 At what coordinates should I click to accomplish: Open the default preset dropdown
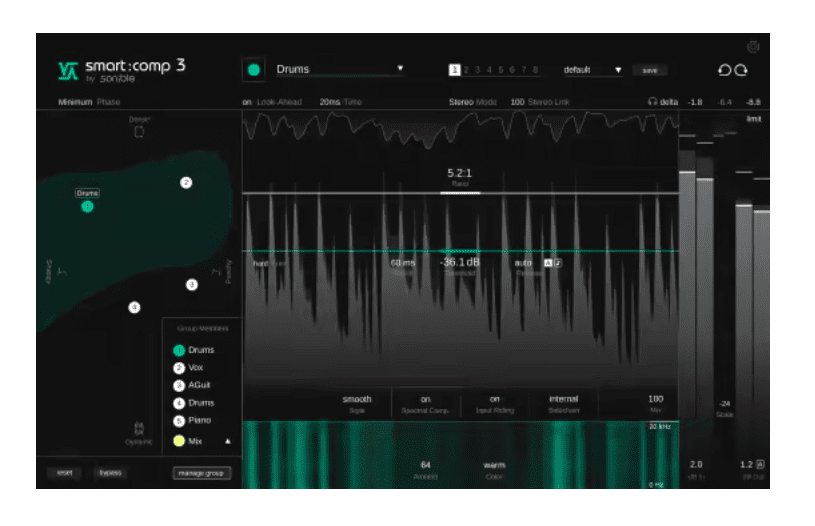click(593, 70)
